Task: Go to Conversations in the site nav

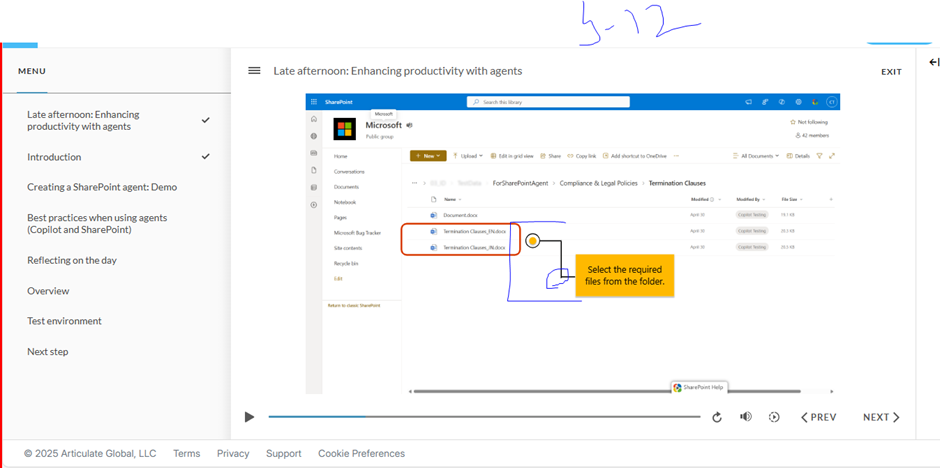Action: pos(349,171)
